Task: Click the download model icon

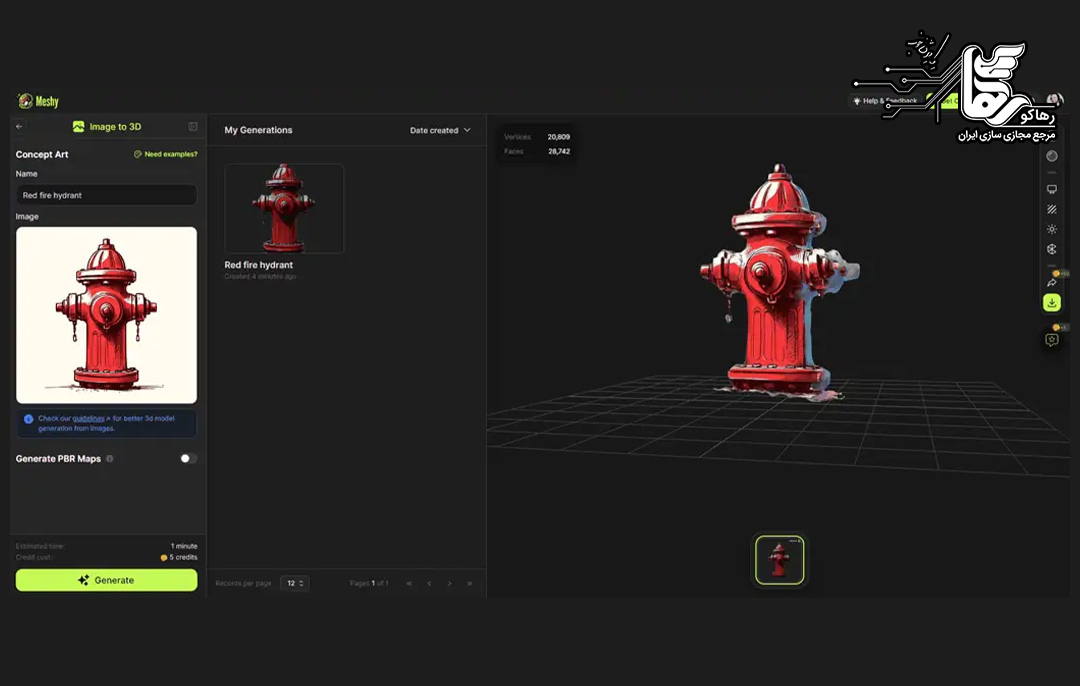Action: pyautogui.click(x=1051, y=302)
